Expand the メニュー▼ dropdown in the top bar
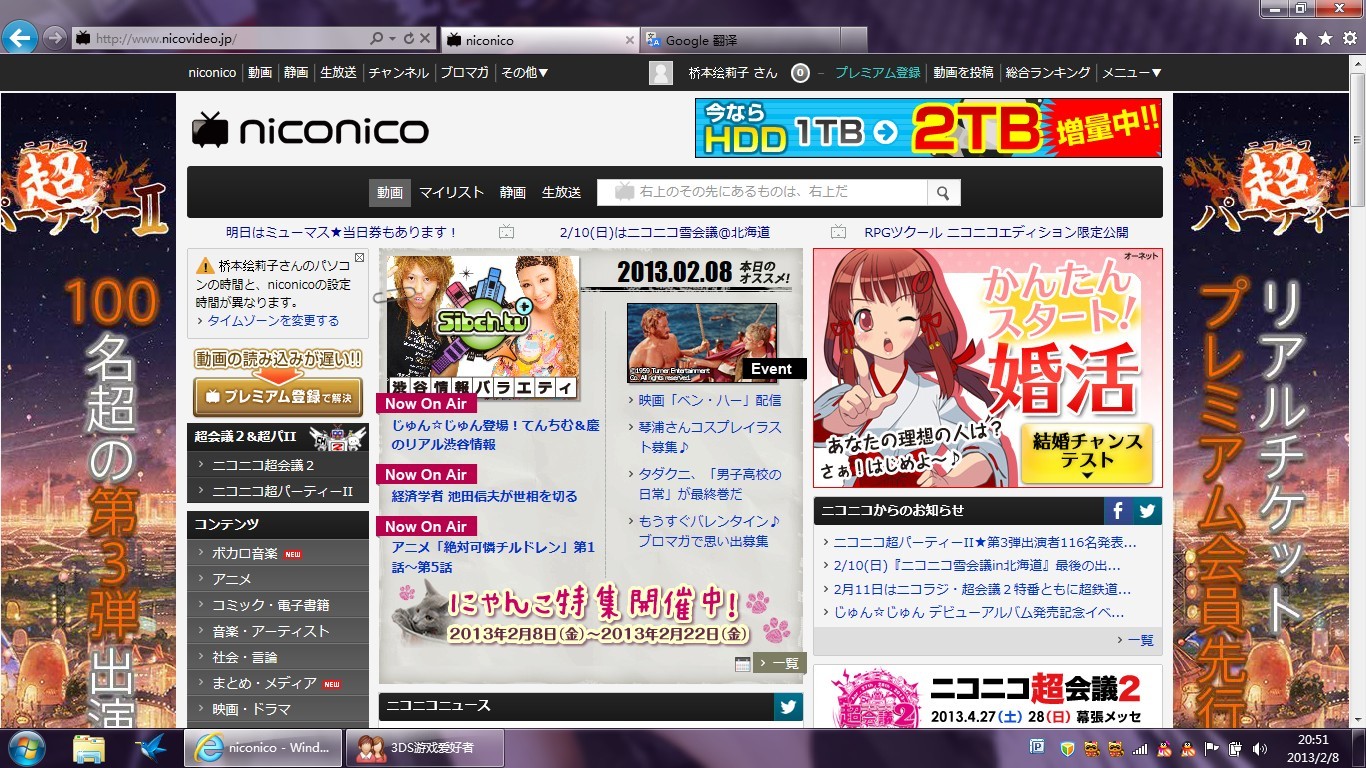Image resolution: width=1366 pixels, height=768 pixels. point(1132,73)
